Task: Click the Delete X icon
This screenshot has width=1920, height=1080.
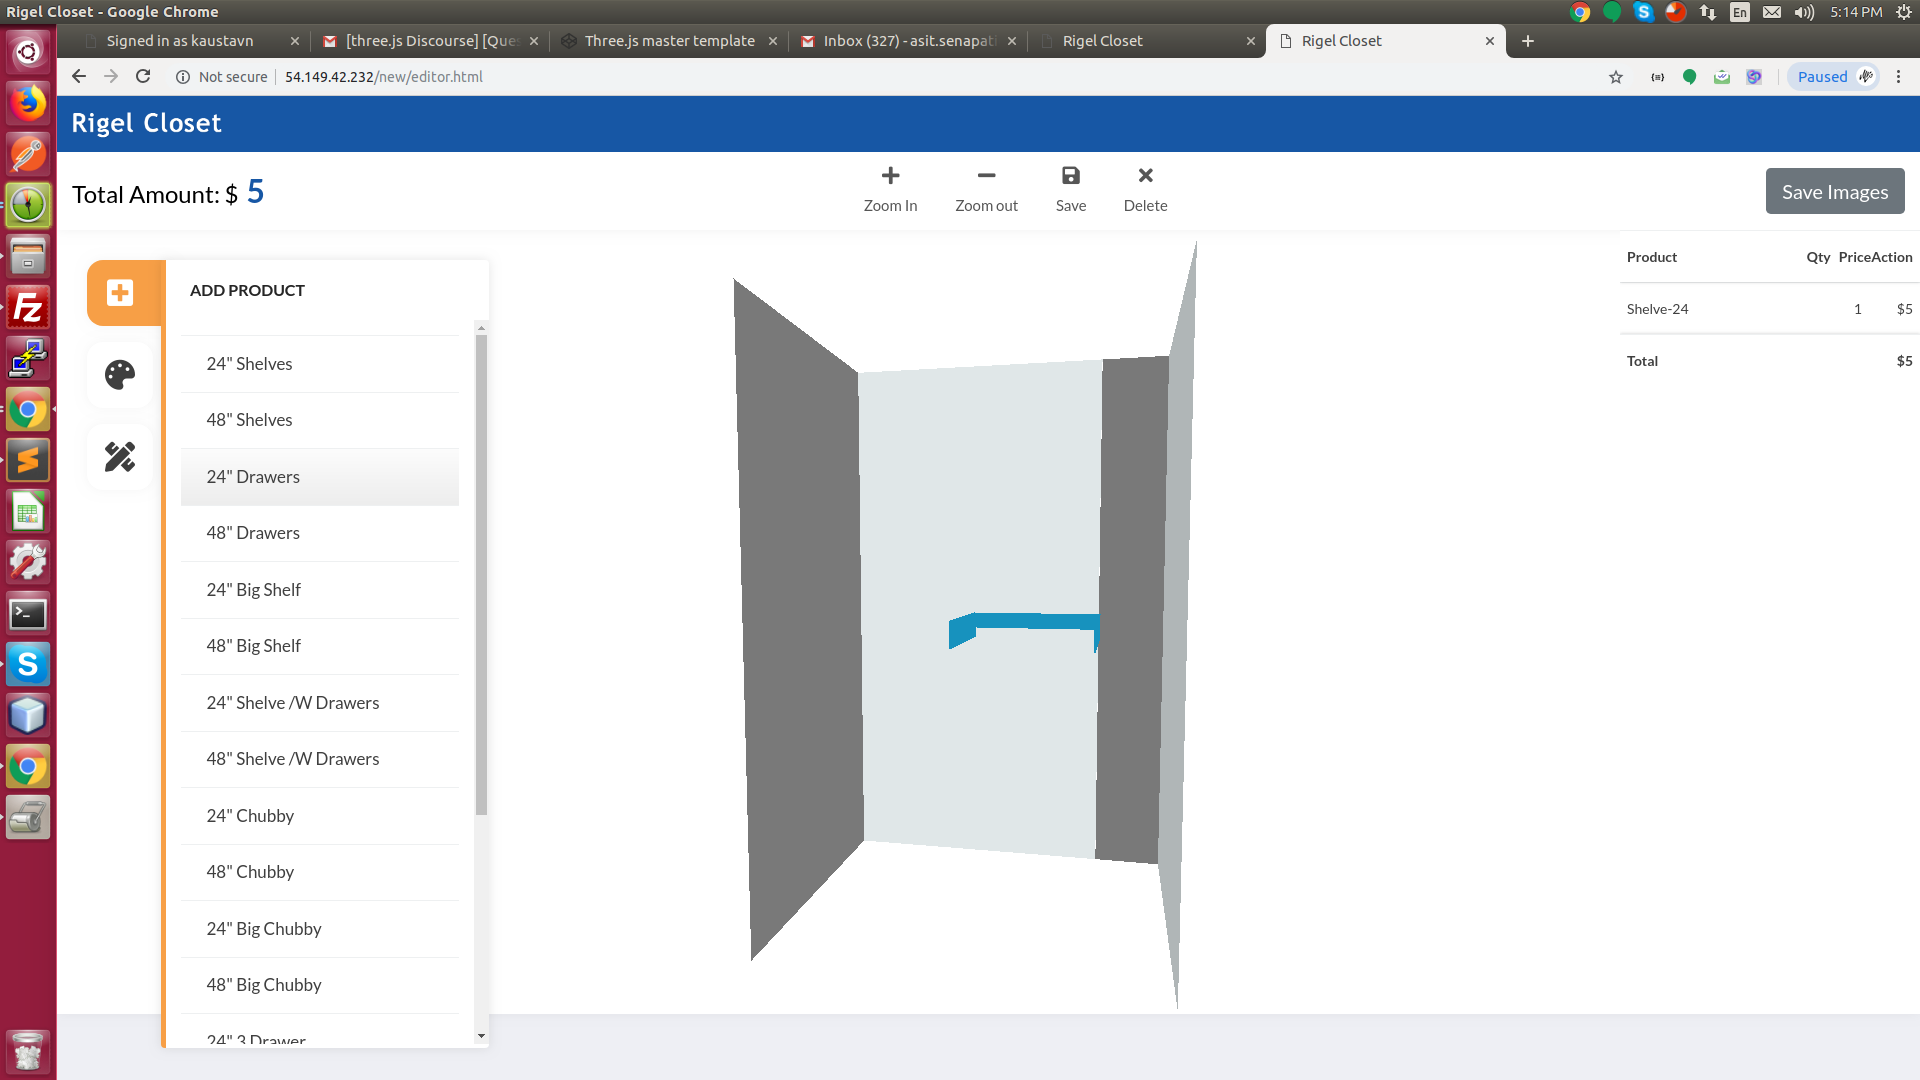Action: [1146, 176]
